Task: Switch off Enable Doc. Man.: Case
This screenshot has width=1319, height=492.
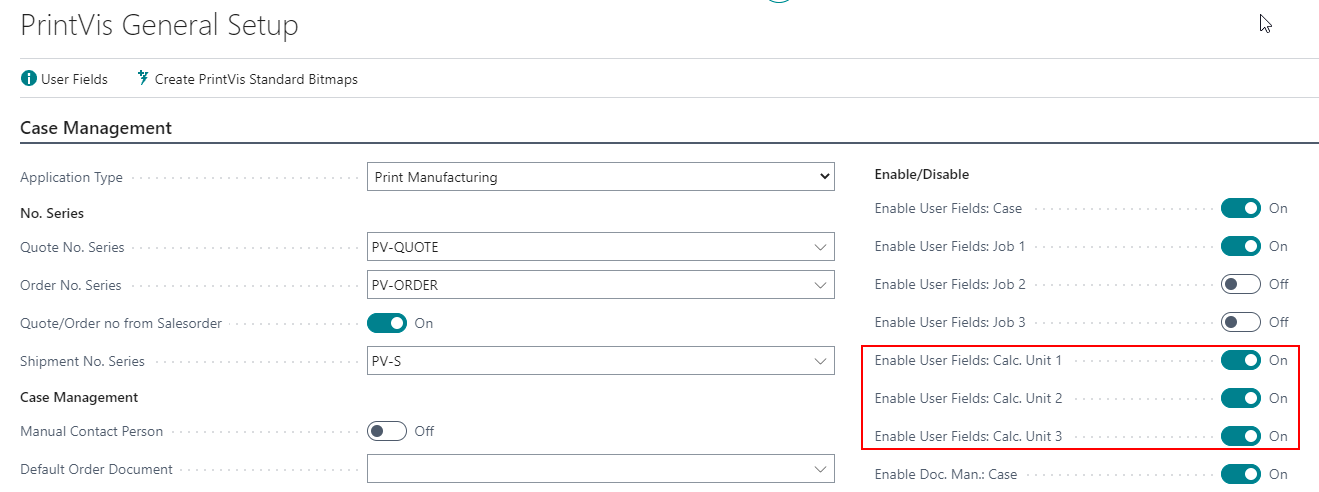Action: (1241, 474)
